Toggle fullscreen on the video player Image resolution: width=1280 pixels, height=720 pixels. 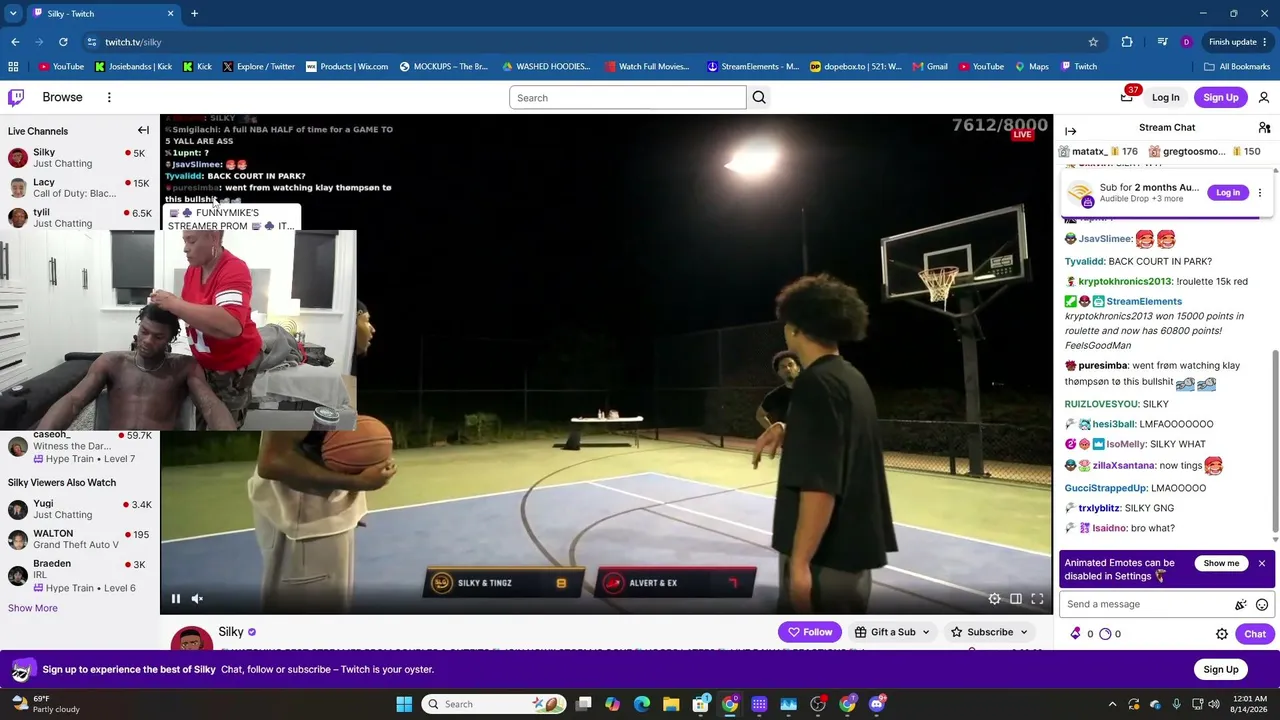[1037, 599]
